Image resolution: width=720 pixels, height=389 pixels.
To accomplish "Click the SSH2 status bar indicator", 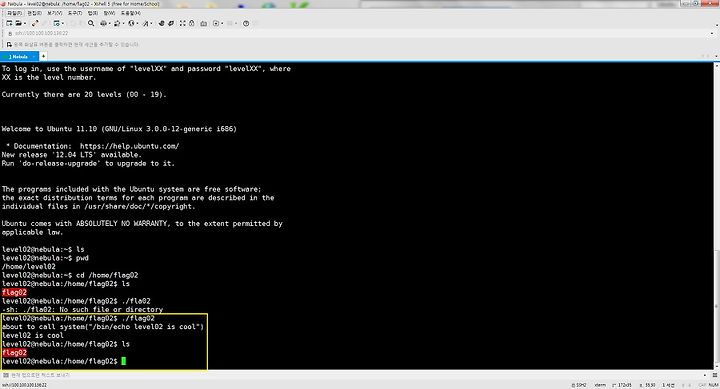I will click(x=579, y=385).
